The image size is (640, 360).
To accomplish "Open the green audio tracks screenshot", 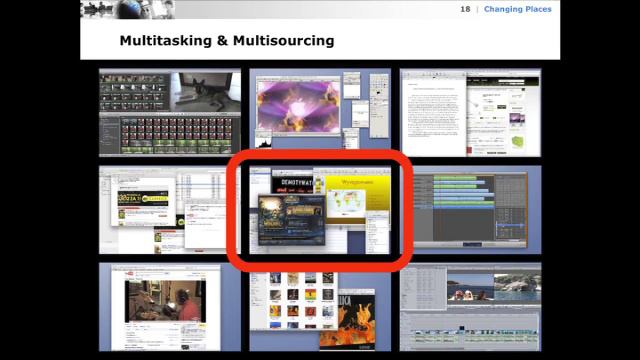I will (x=471, y=210).
